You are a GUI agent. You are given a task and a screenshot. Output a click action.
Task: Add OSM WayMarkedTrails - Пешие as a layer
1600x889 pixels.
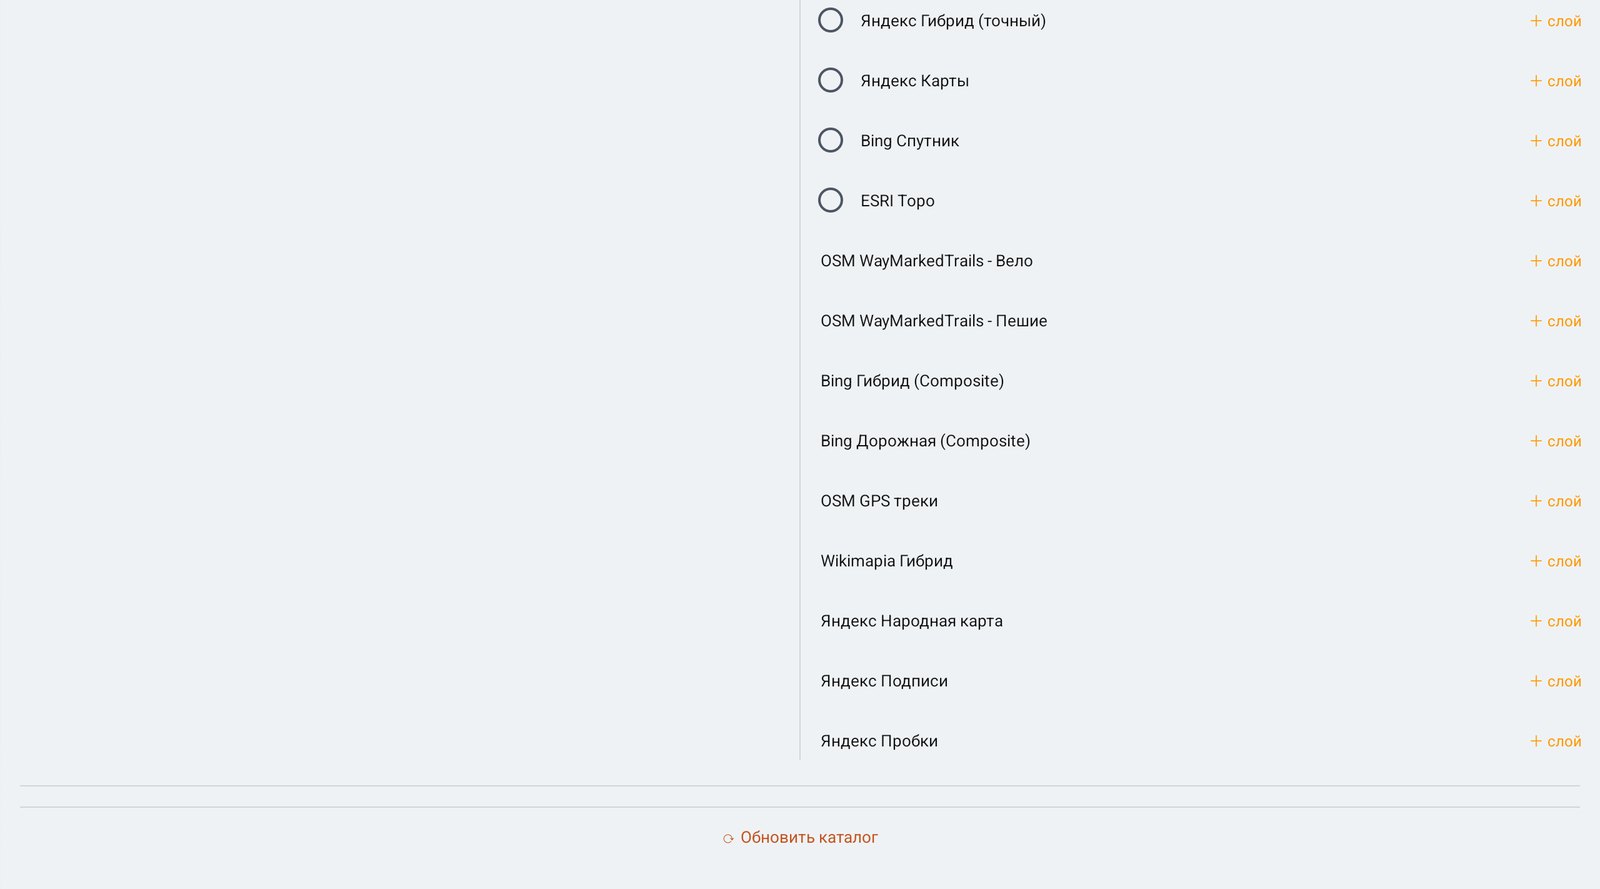(x=1555, y=321)
